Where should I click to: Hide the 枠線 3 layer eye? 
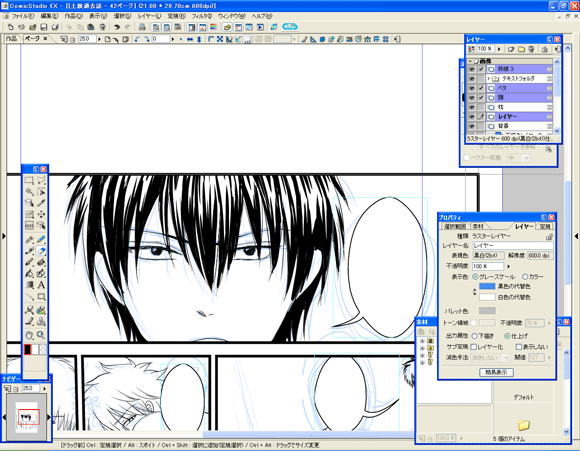[471, 69]
